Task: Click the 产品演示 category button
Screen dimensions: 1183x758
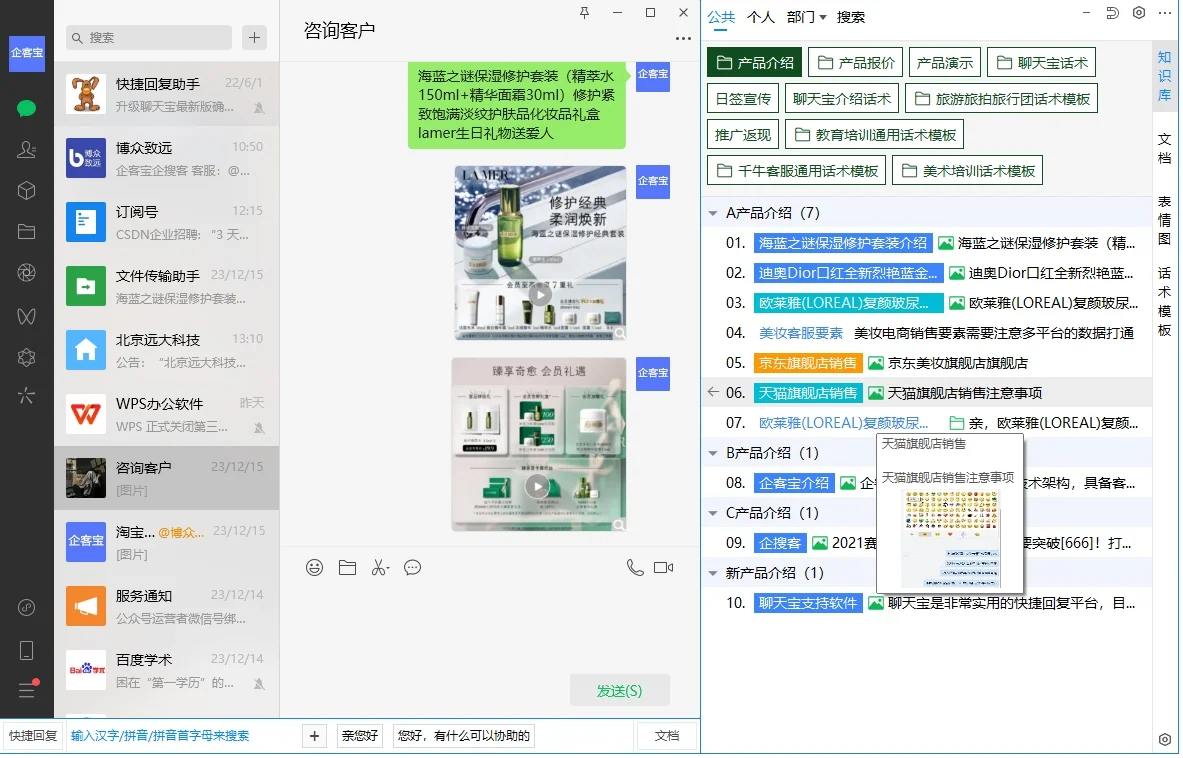Action: [x=946, y=63]
